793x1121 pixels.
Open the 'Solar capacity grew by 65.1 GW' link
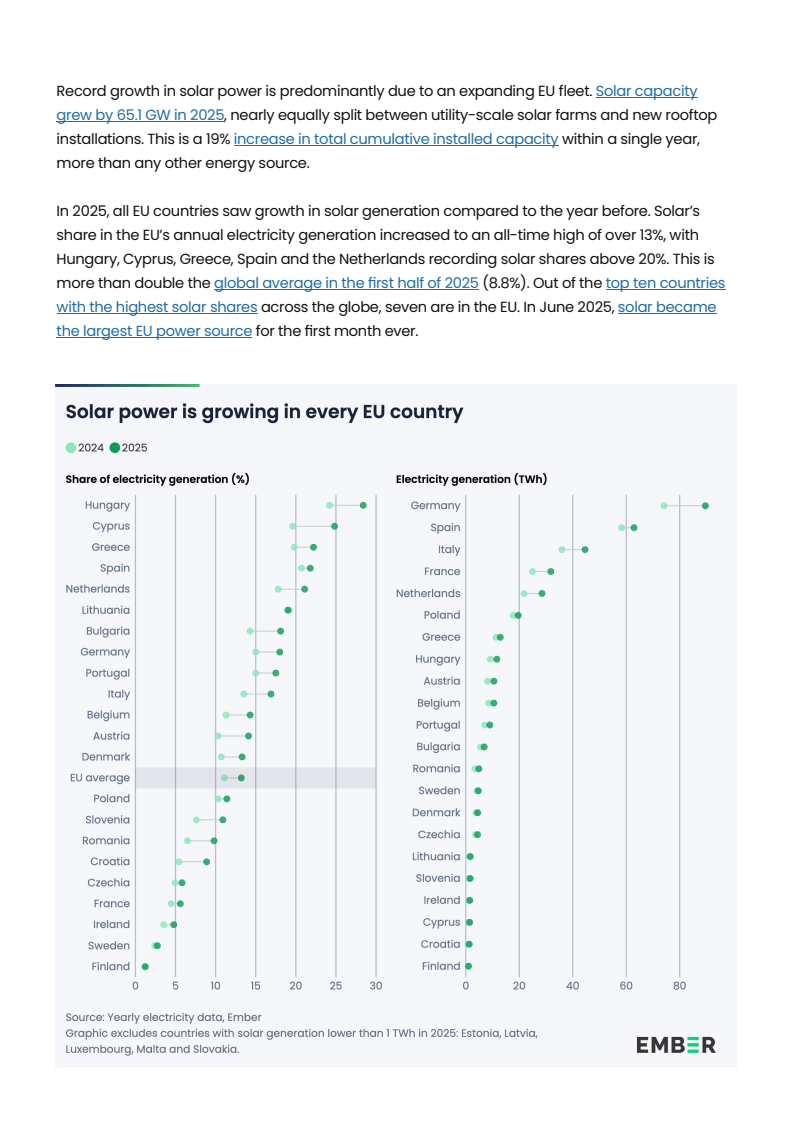coord(646,92)
